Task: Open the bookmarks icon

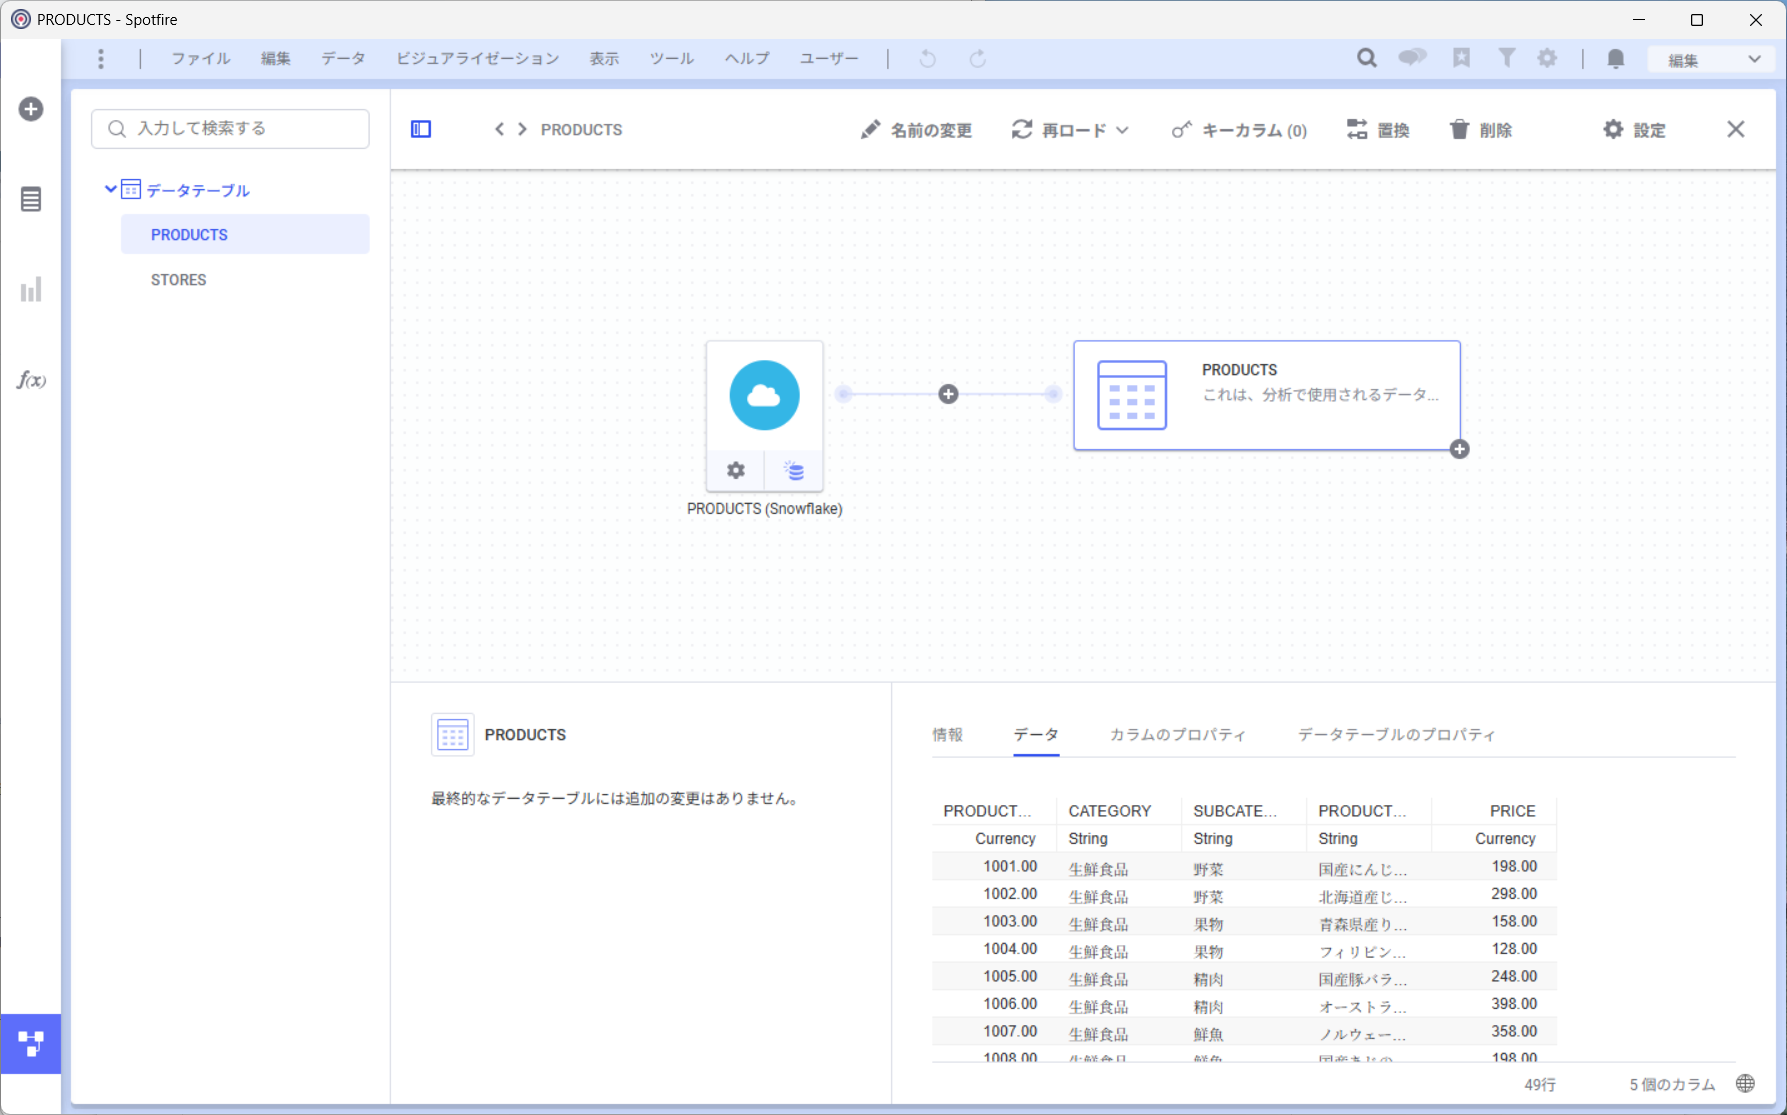Action: [1461, 58]
